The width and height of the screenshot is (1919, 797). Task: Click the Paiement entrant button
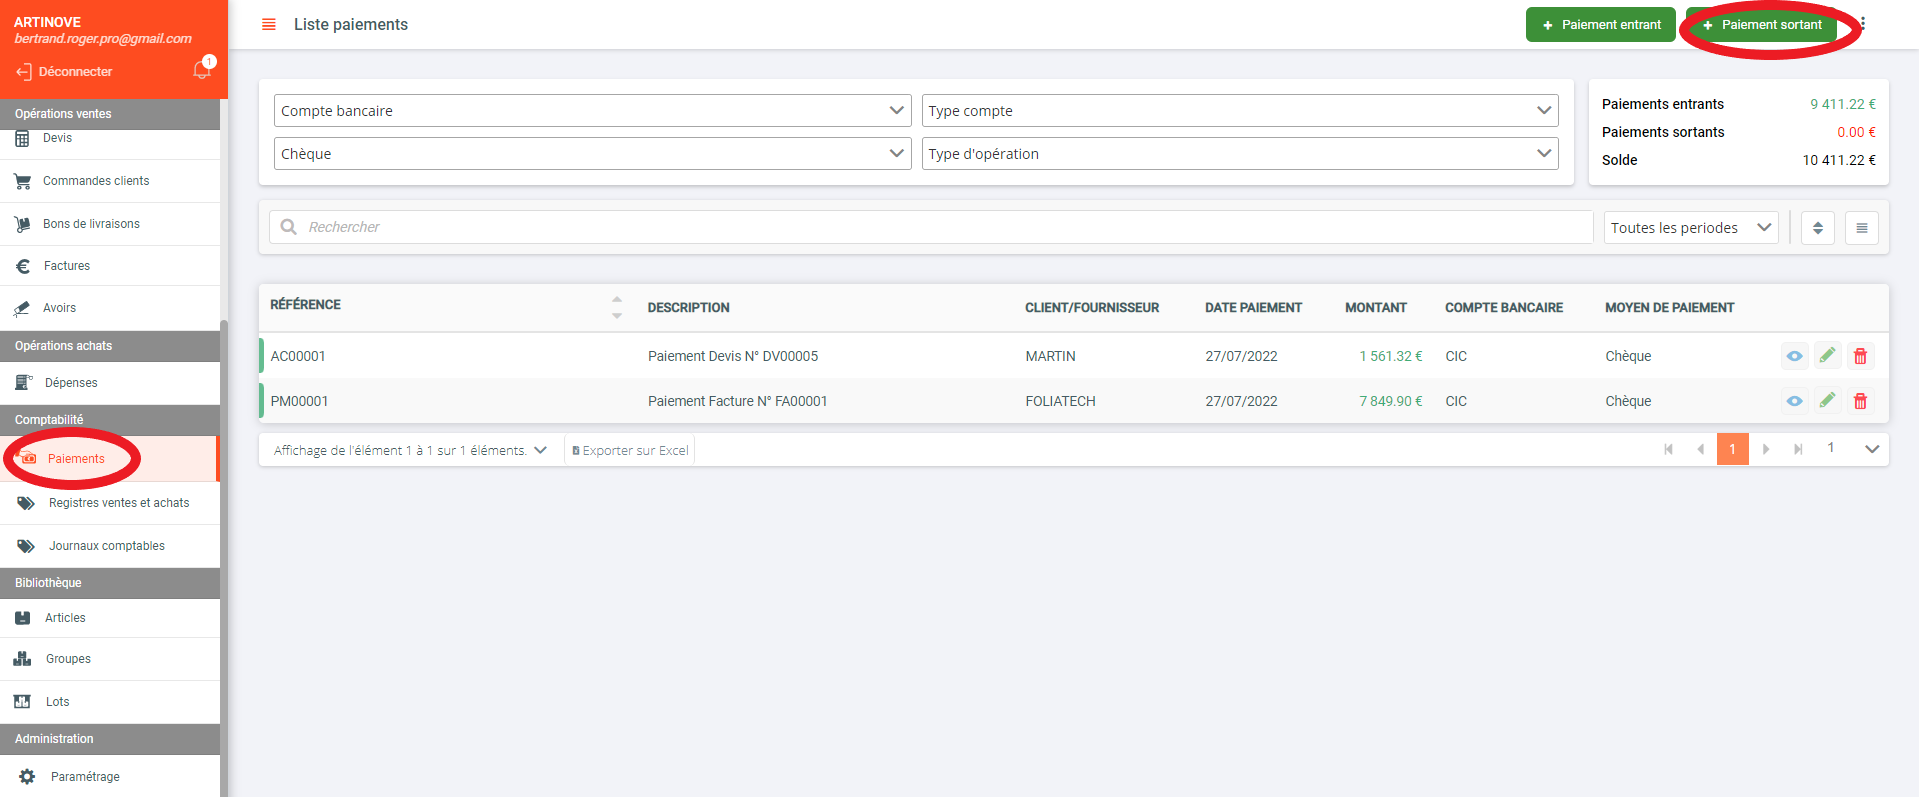(1600, 25)
